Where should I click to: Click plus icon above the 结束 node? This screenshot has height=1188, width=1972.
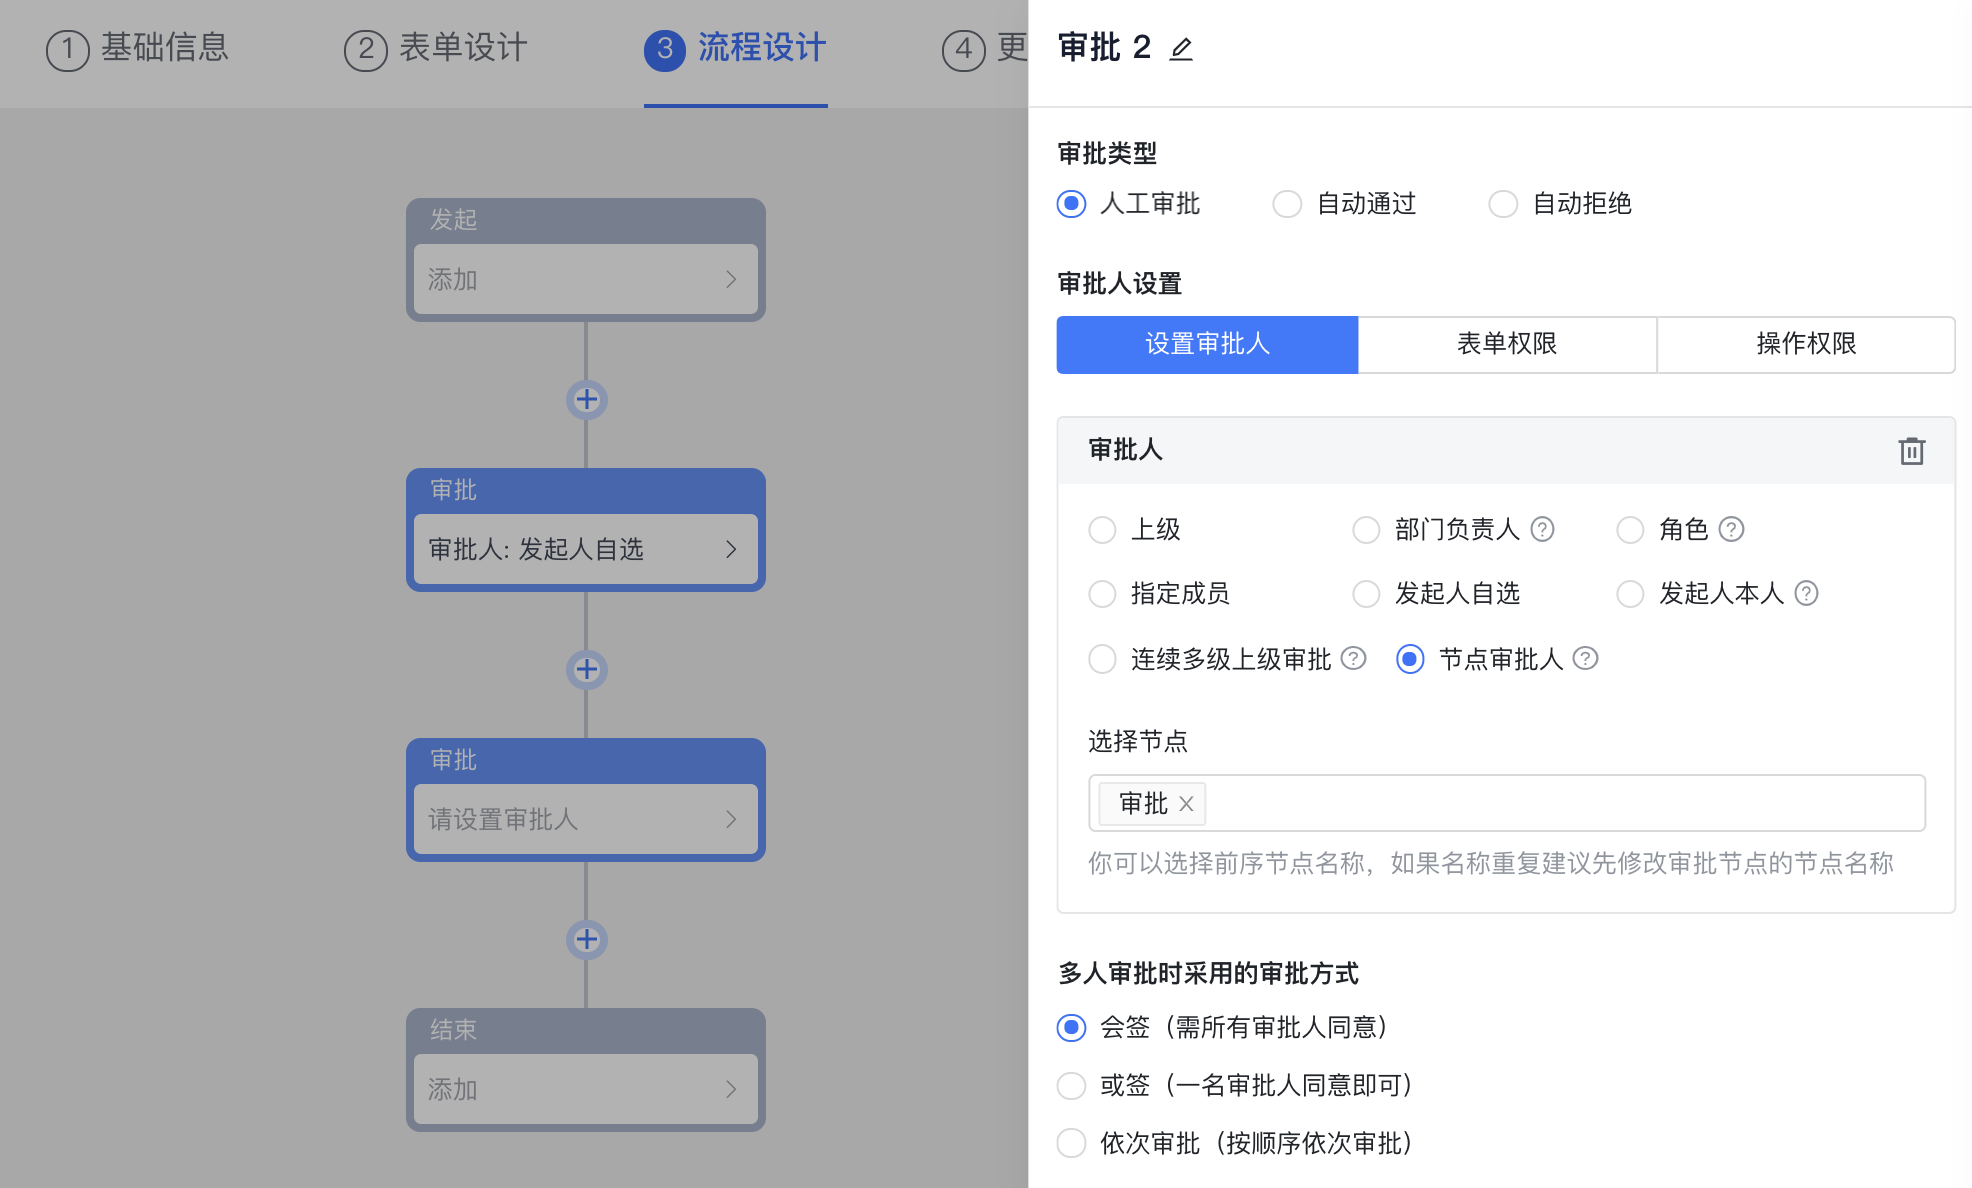pos(587,940)
